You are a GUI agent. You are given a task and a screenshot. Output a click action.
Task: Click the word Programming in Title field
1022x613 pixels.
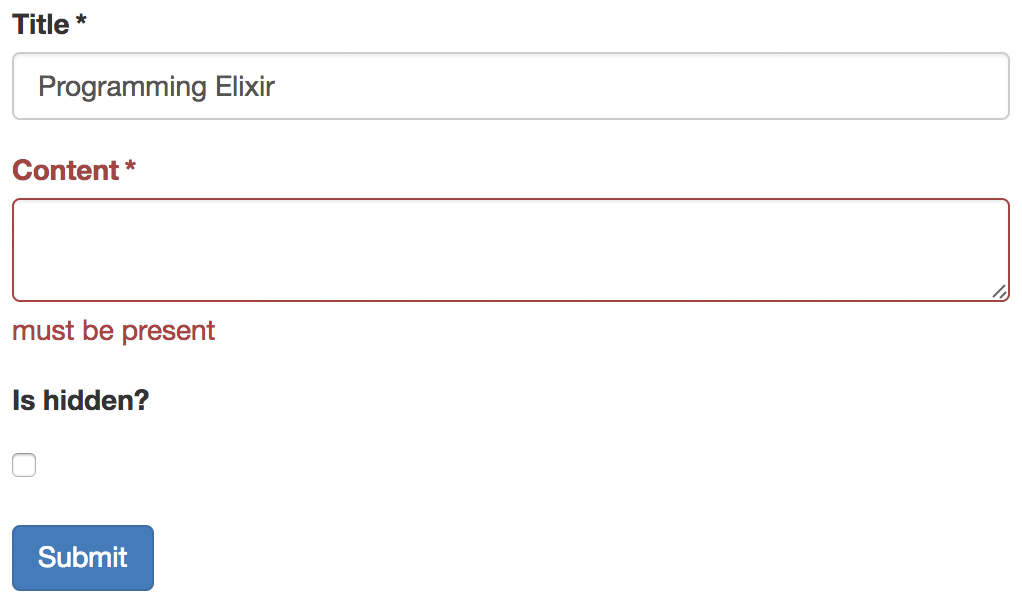point(123,87)
